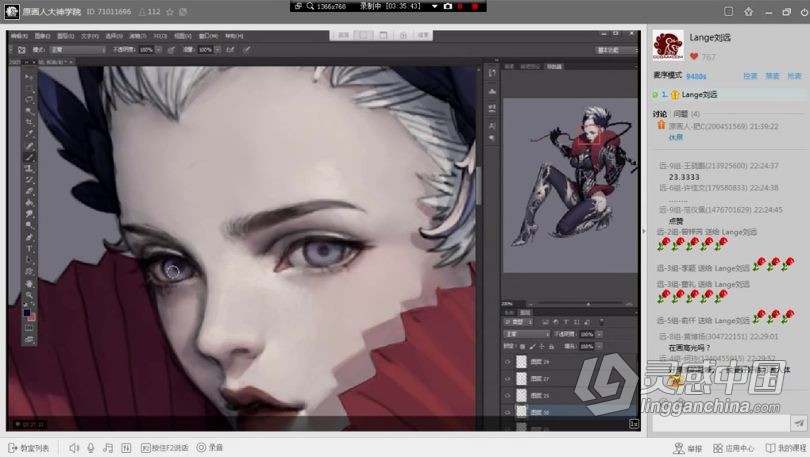The width and height of the screenshot is (810, 457).
Task: Toggle lock image pixels brush icon
Action: 532,346
